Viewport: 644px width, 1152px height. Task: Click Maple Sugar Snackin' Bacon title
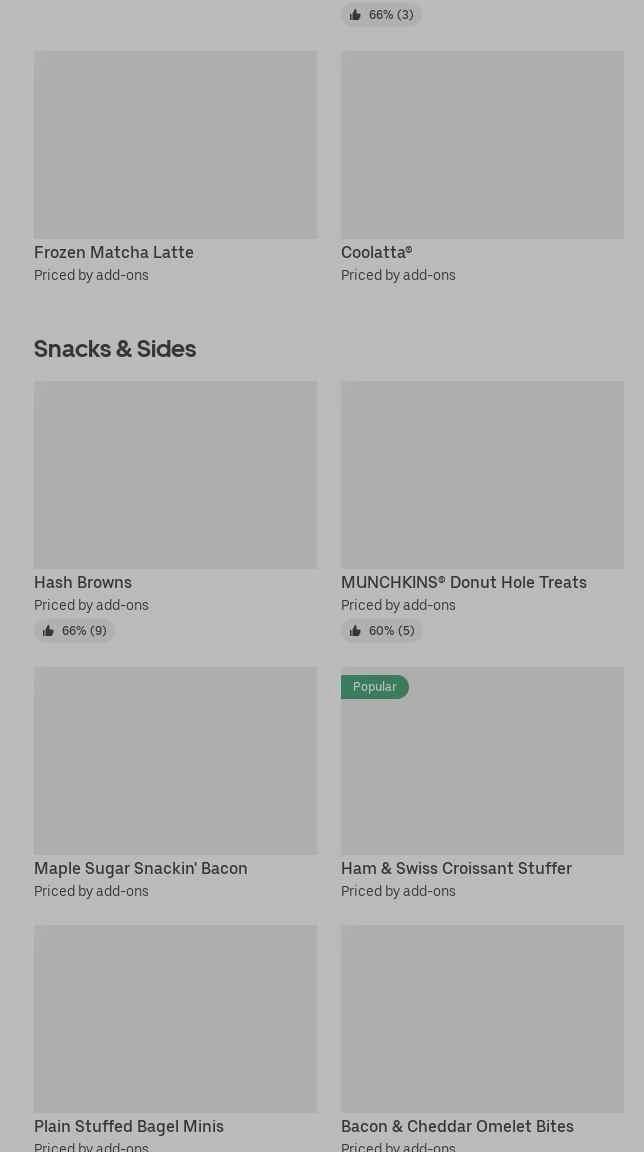click(x=141, y=869)
